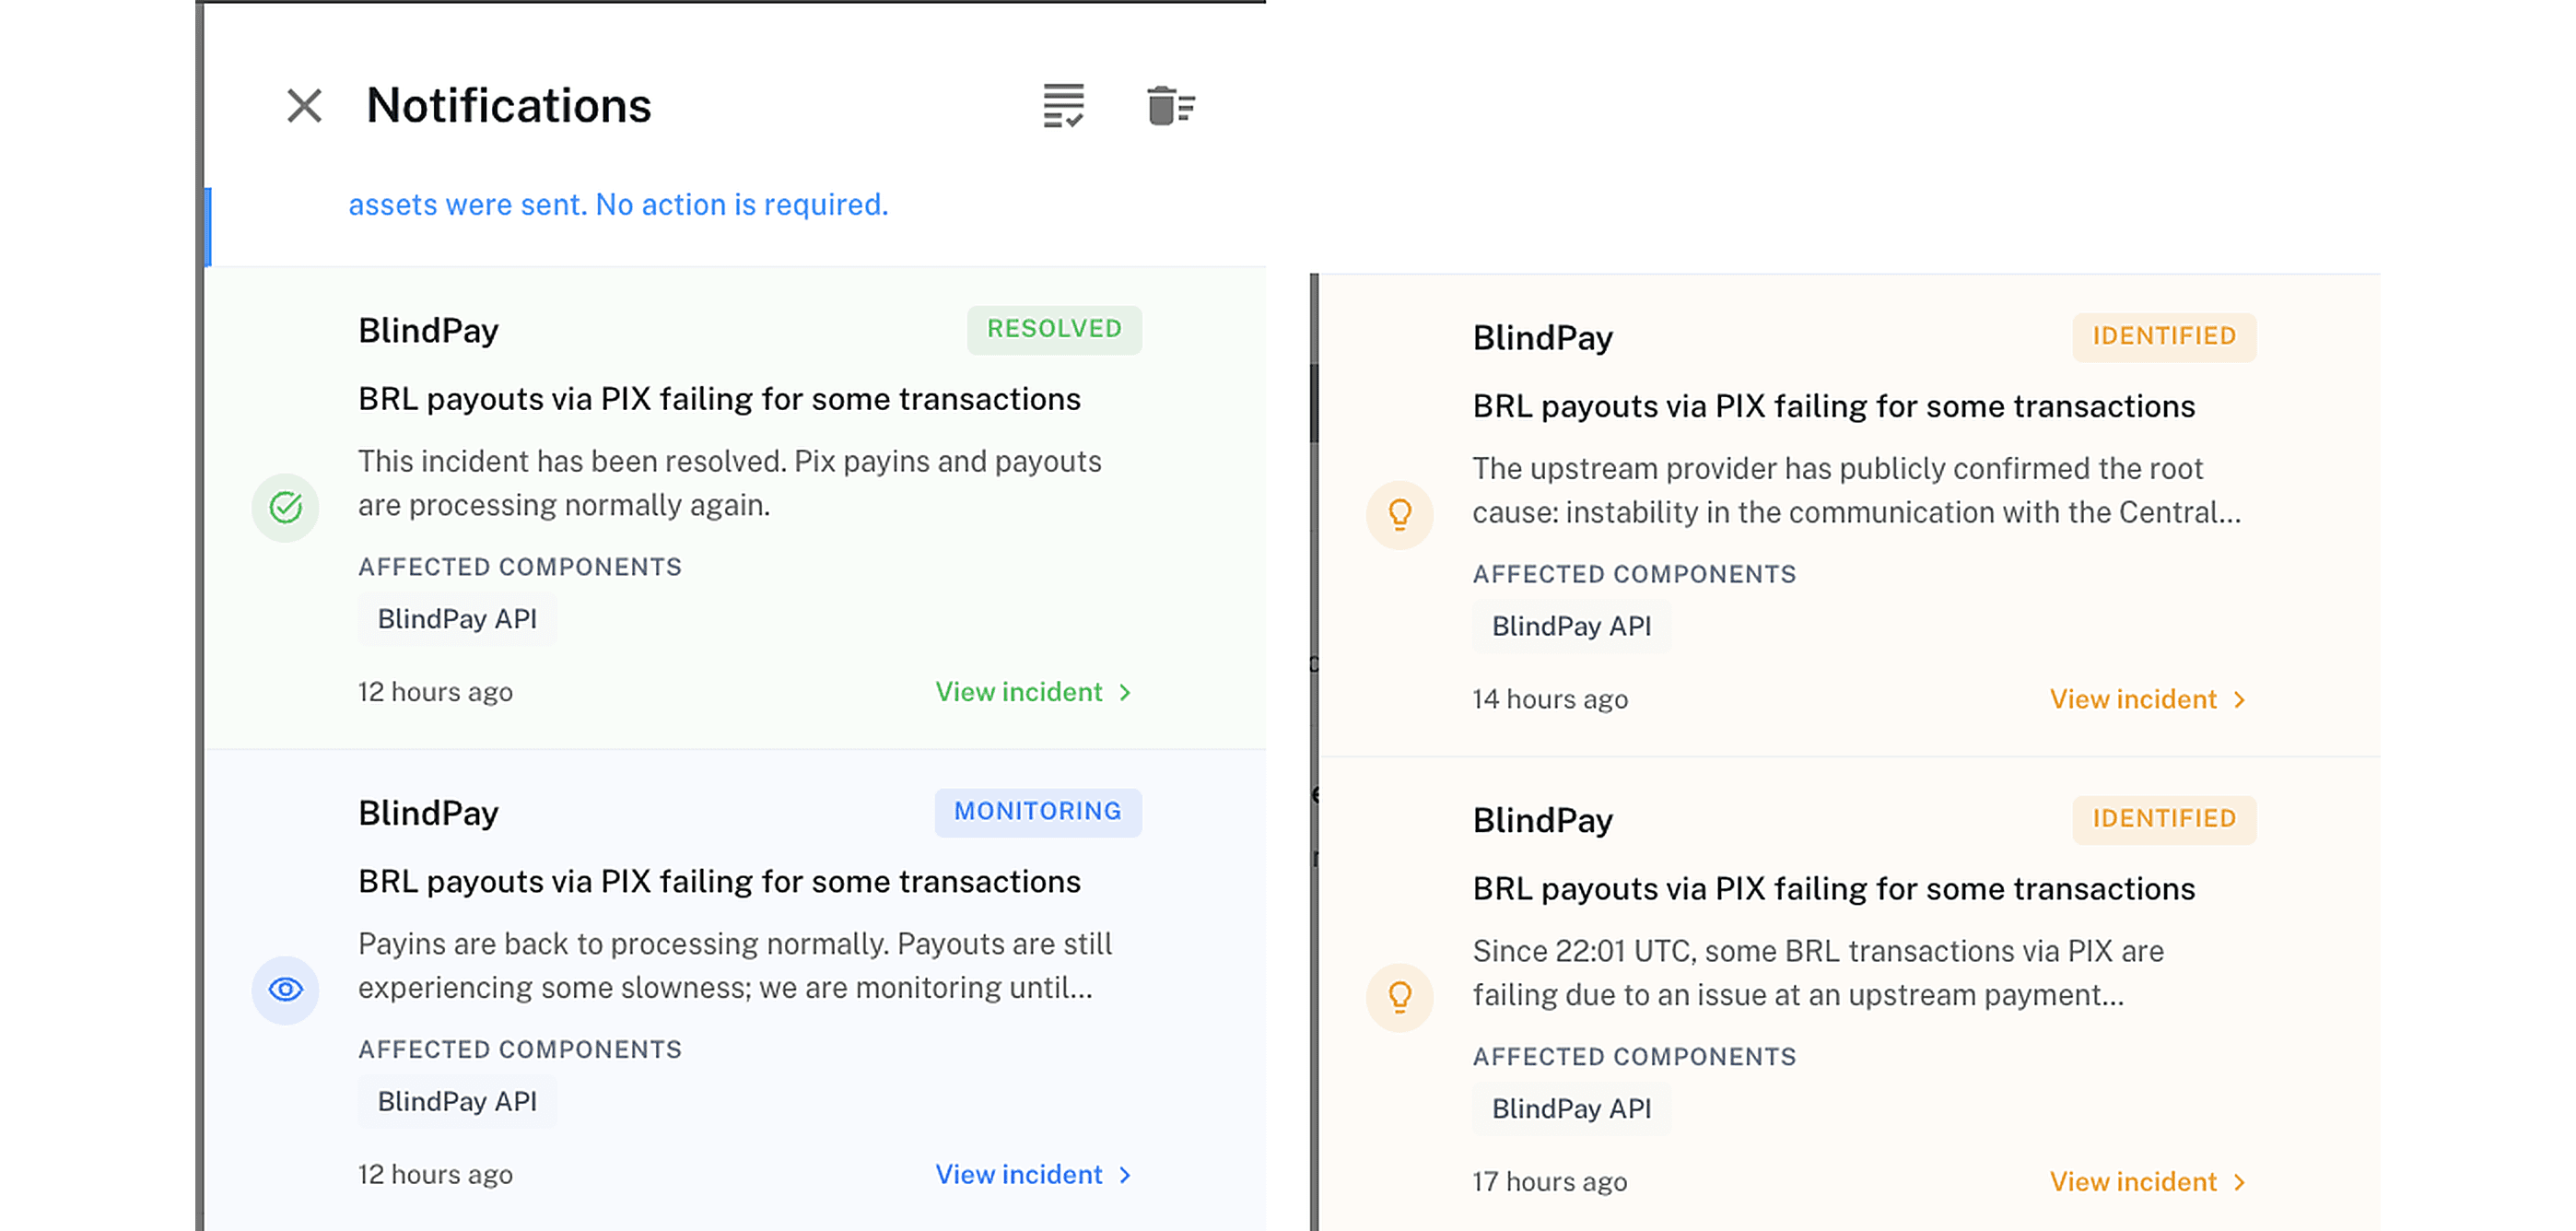The width and height of the screenshot is (2576, 1231).
Task: Select BlindPay API chip in 14 hours ago alert
Action: (x=1571, y=626)
